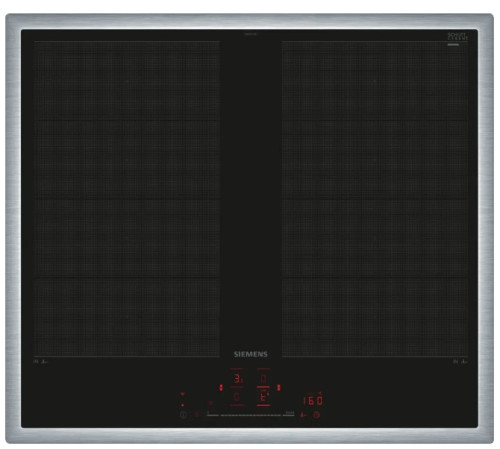The image size is (500, 449).
Task: Tap the red child-lock symbol beside power
Action: pyautogui.click(x=197, y=415)
